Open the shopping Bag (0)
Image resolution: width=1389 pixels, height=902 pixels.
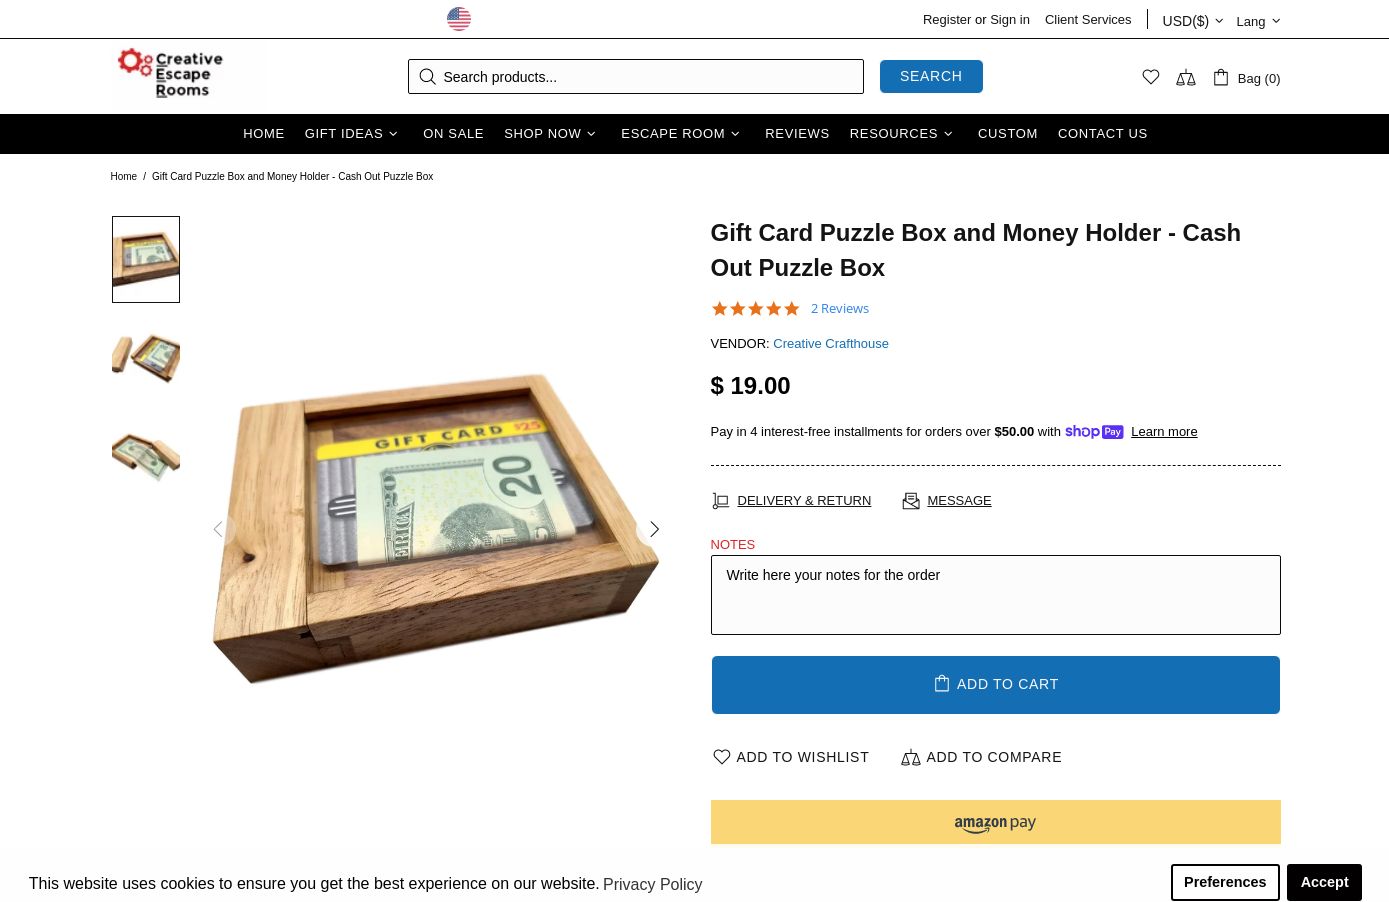[1246, 78]
